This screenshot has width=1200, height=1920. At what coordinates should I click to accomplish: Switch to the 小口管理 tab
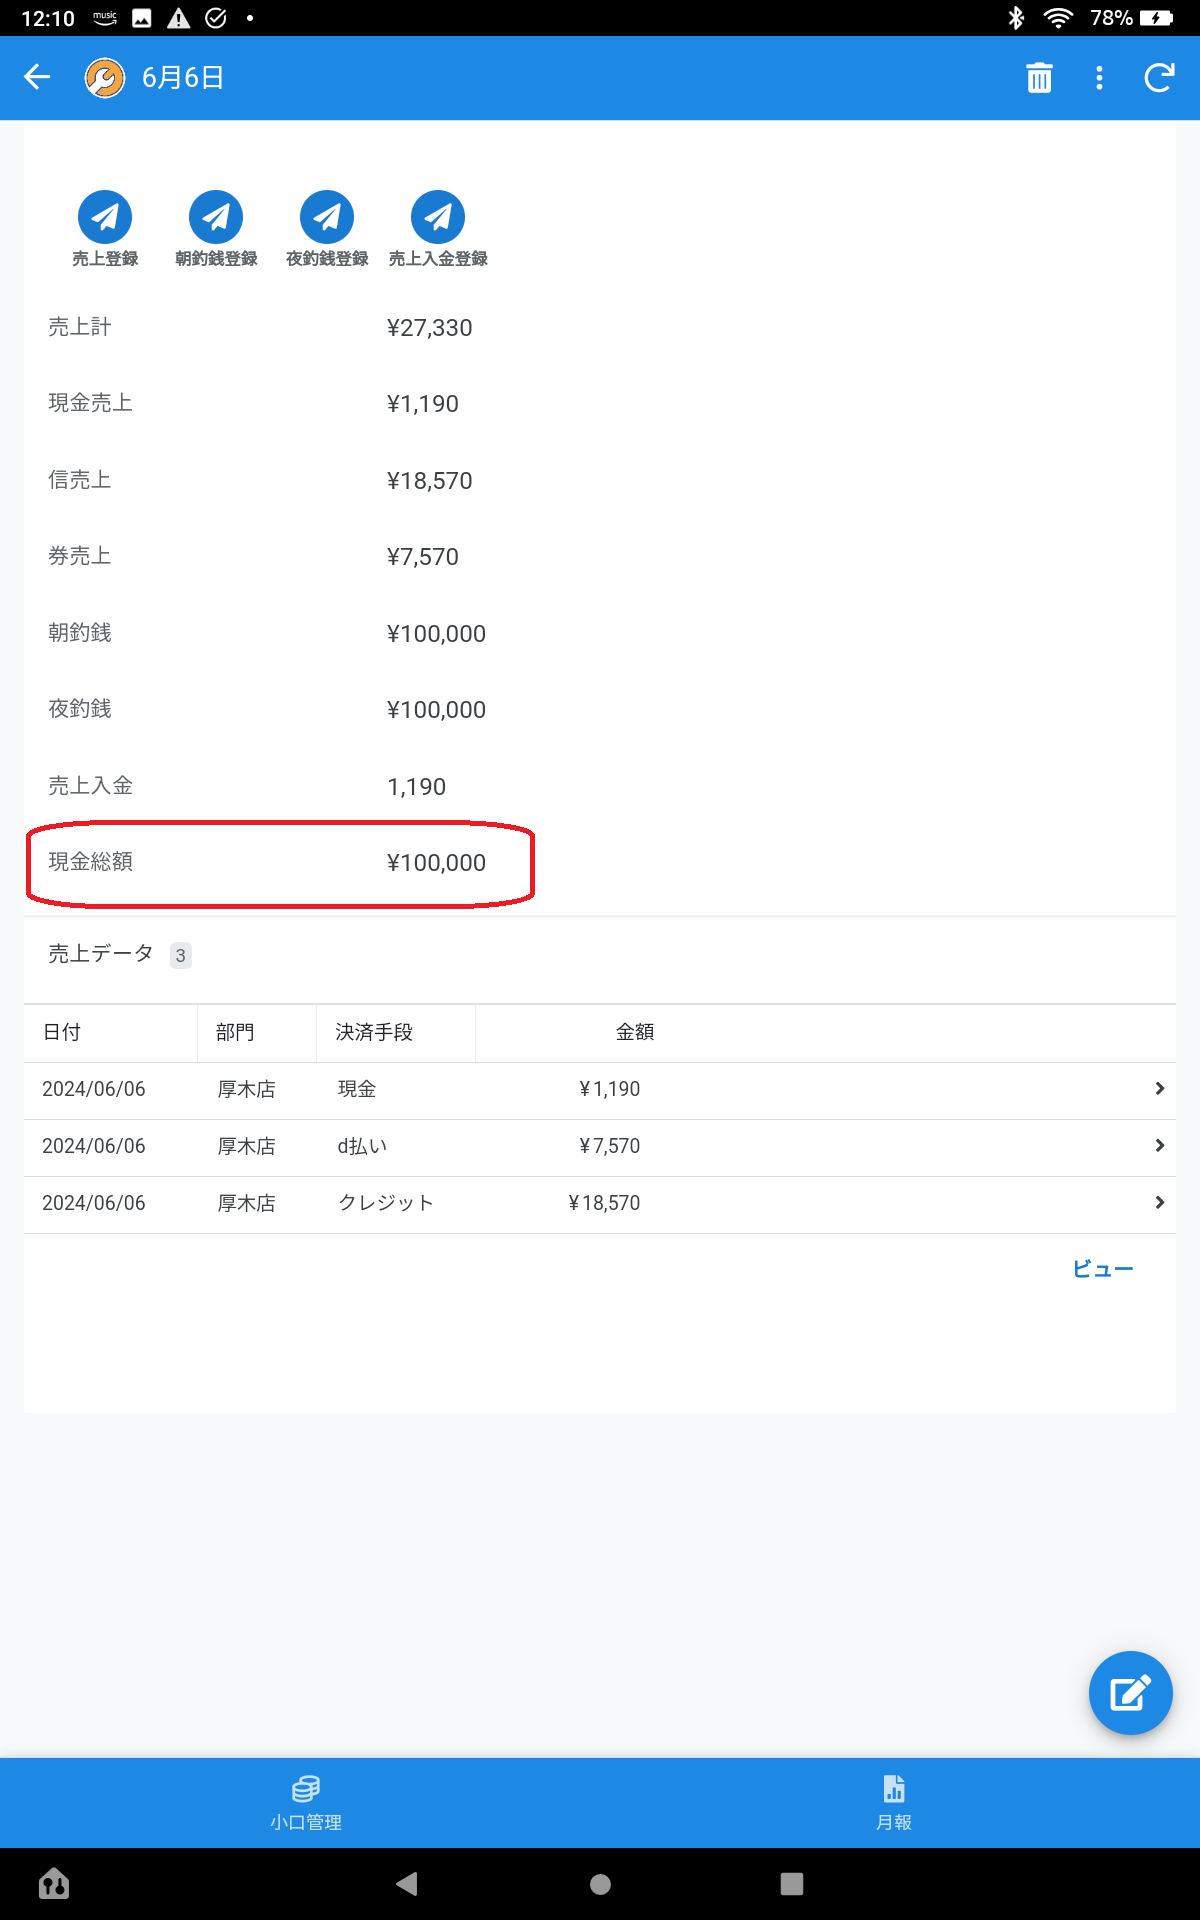[306, 1802]
